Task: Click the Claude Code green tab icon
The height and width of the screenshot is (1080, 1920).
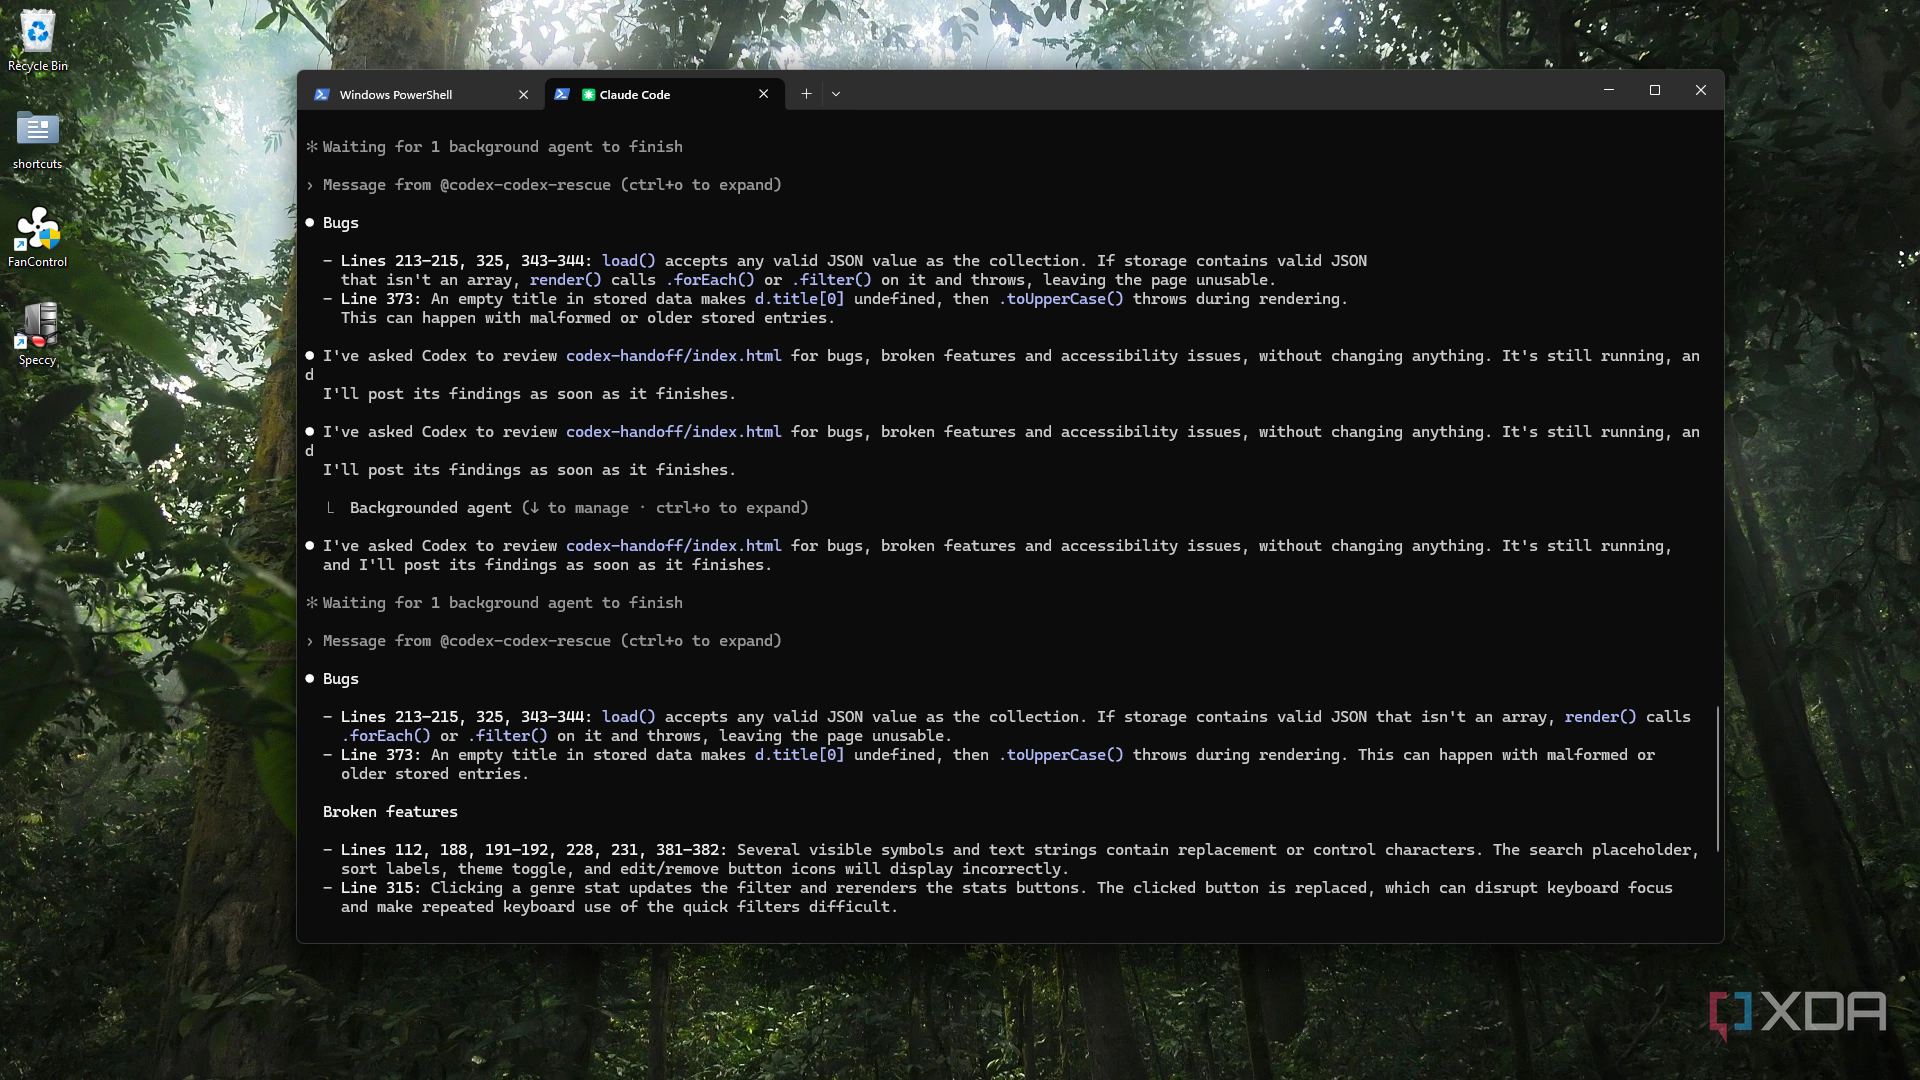Action: click(x=589, y=95)
